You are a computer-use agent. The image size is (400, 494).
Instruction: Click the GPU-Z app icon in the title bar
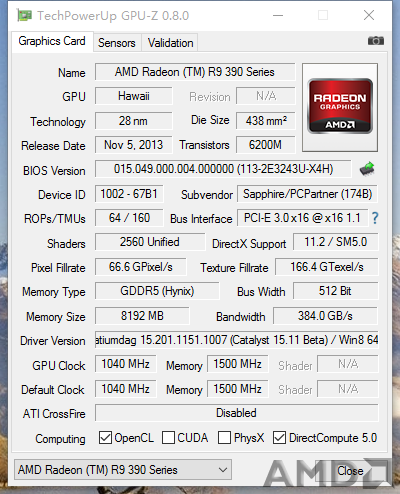(24, 15)
